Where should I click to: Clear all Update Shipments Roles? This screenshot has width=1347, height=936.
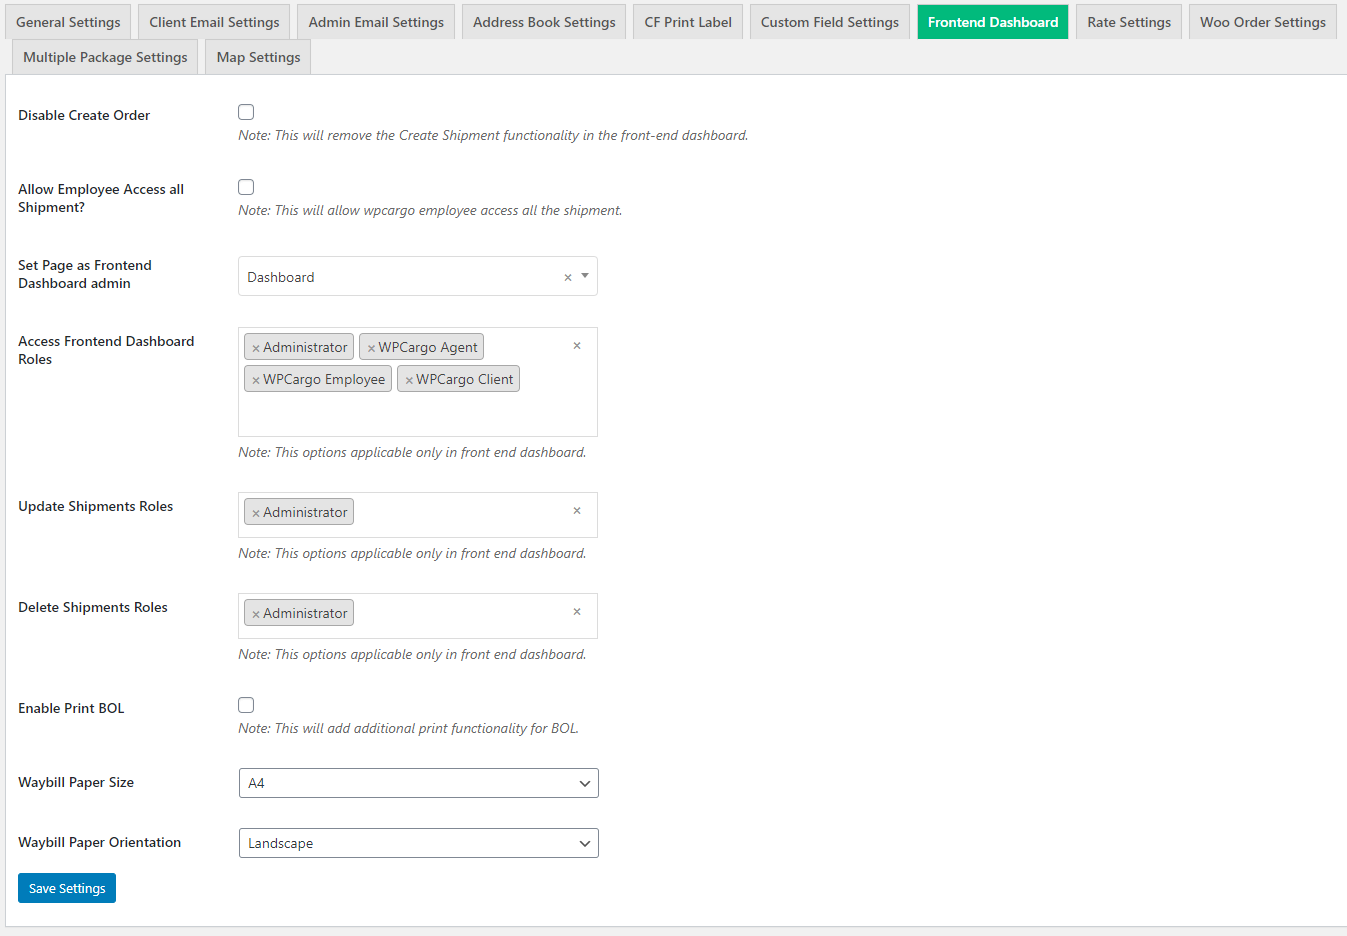(x=577, y=511)
